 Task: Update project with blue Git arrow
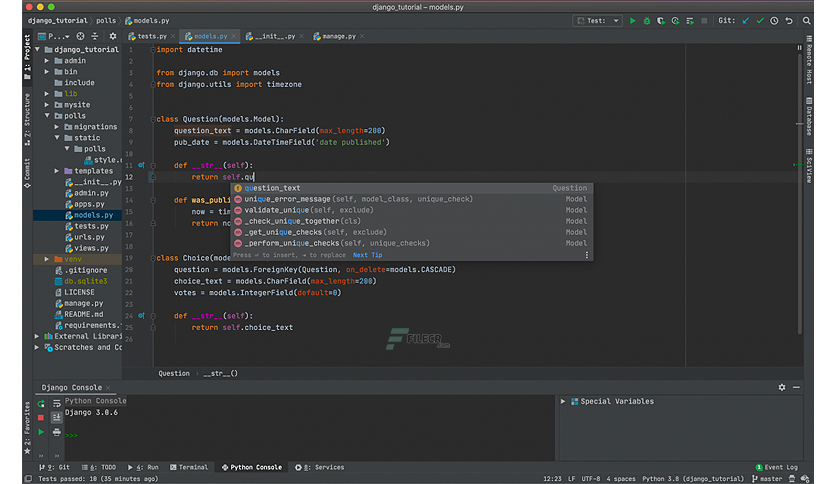click(x=745, y=21)
